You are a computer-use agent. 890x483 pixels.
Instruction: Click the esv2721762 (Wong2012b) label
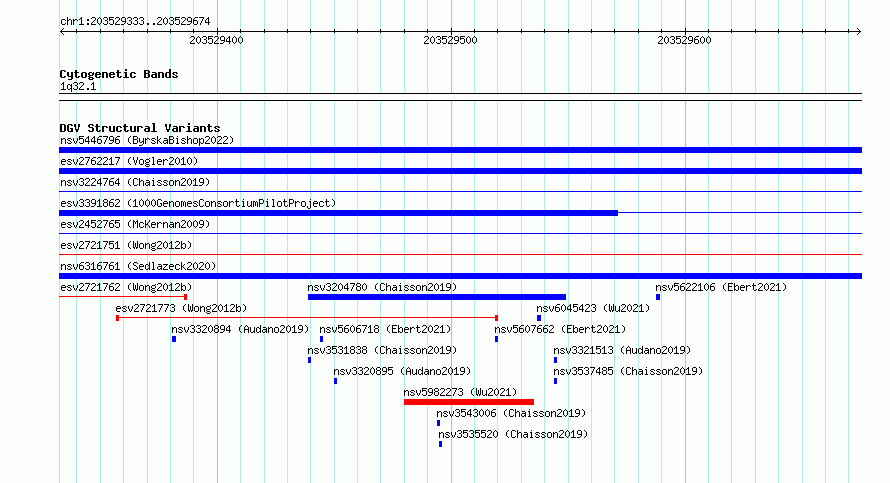126,287
